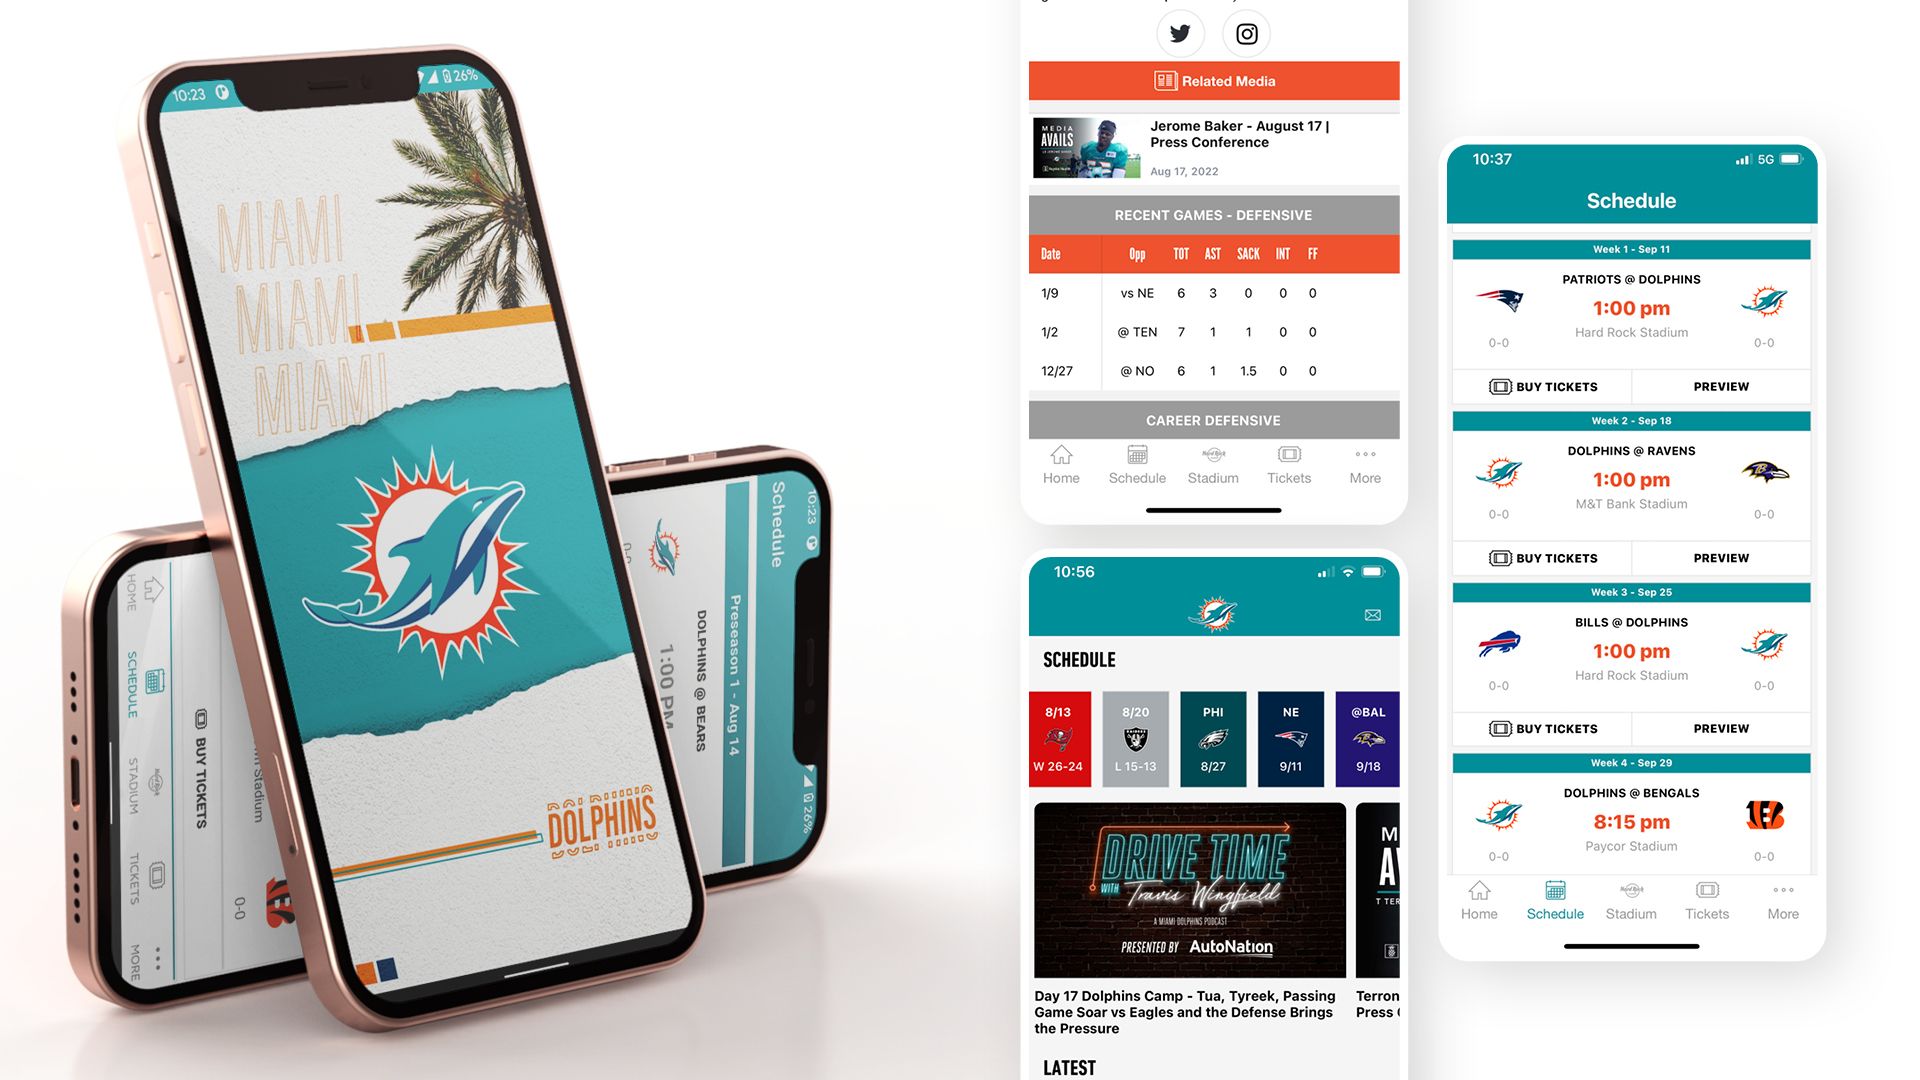Click Preview for Dolphins @ Ravens Week 2
Viewport: 1920px width, 1080px height.
coord(1720,556)
